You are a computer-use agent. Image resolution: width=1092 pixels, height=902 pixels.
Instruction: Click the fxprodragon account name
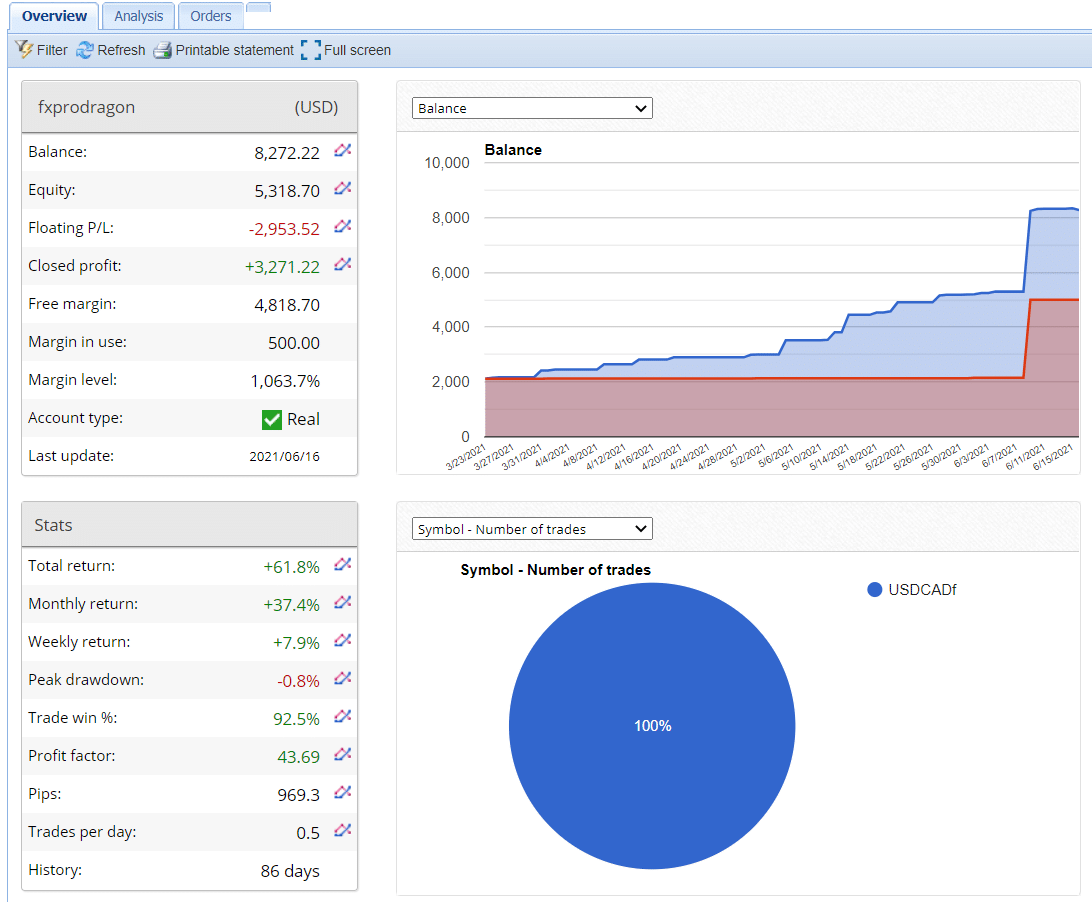[86, 107]
